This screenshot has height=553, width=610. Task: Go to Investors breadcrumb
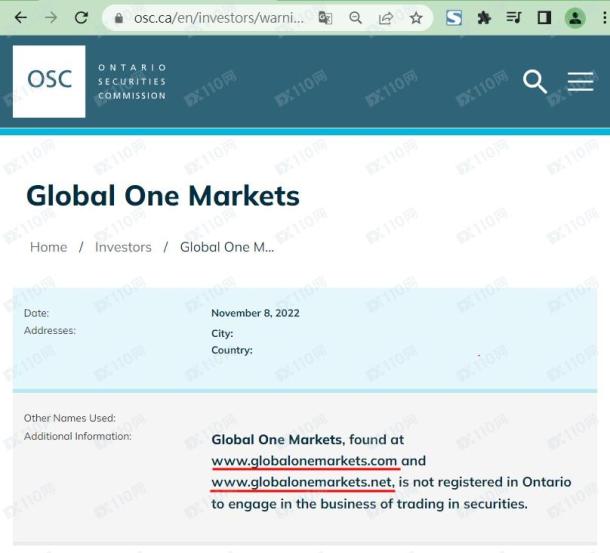(x=123, y=247)
